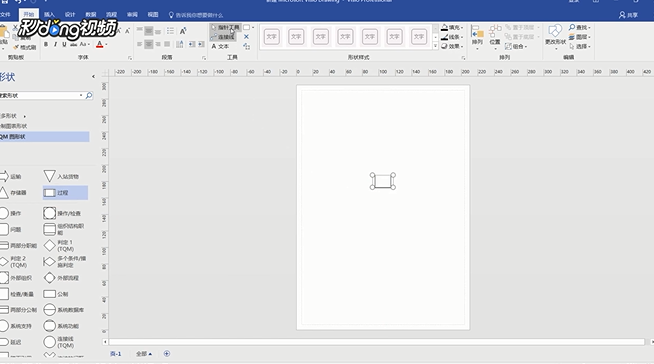Select the 系统功能 shape in stencil
The image size is (654, 364).
tap(62, 326)
